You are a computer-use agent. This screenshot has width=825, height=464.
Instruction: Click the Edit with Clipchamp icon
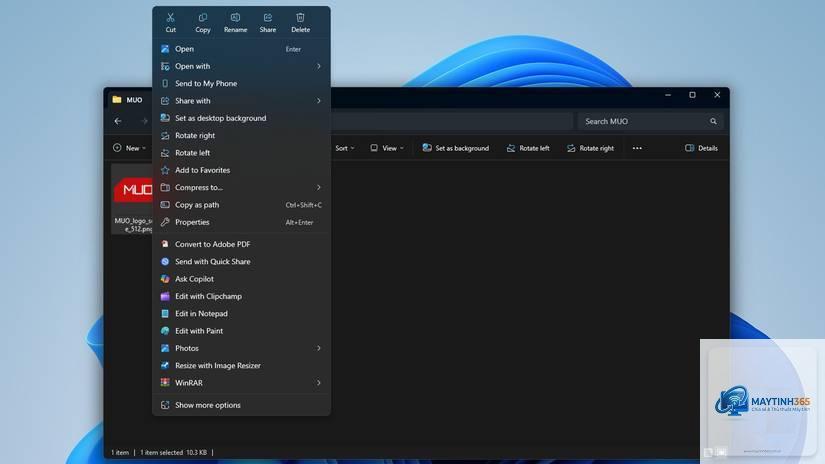click(165, 296)
